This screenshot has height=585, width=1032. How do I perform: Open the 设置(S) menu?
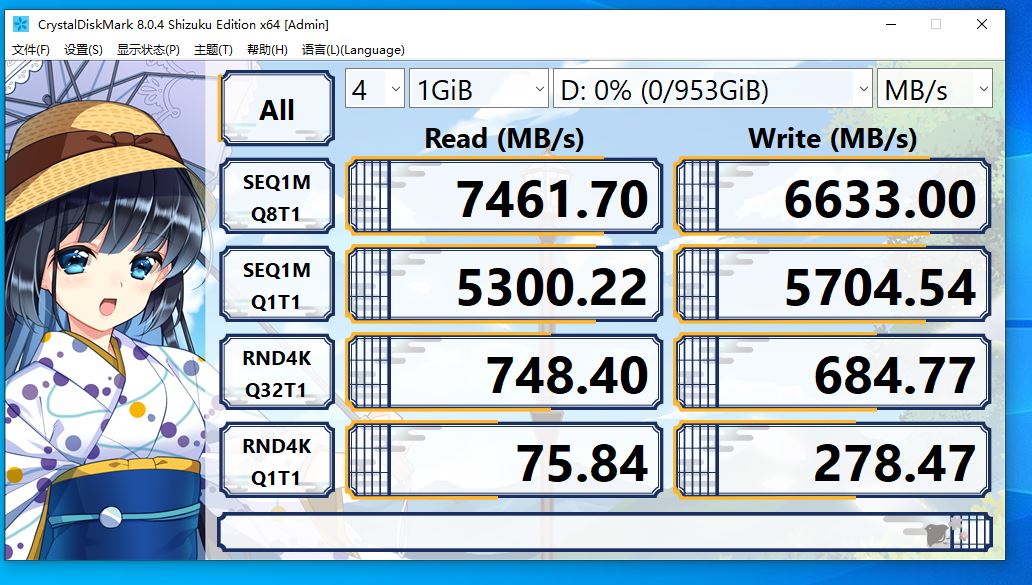[84, 49]
